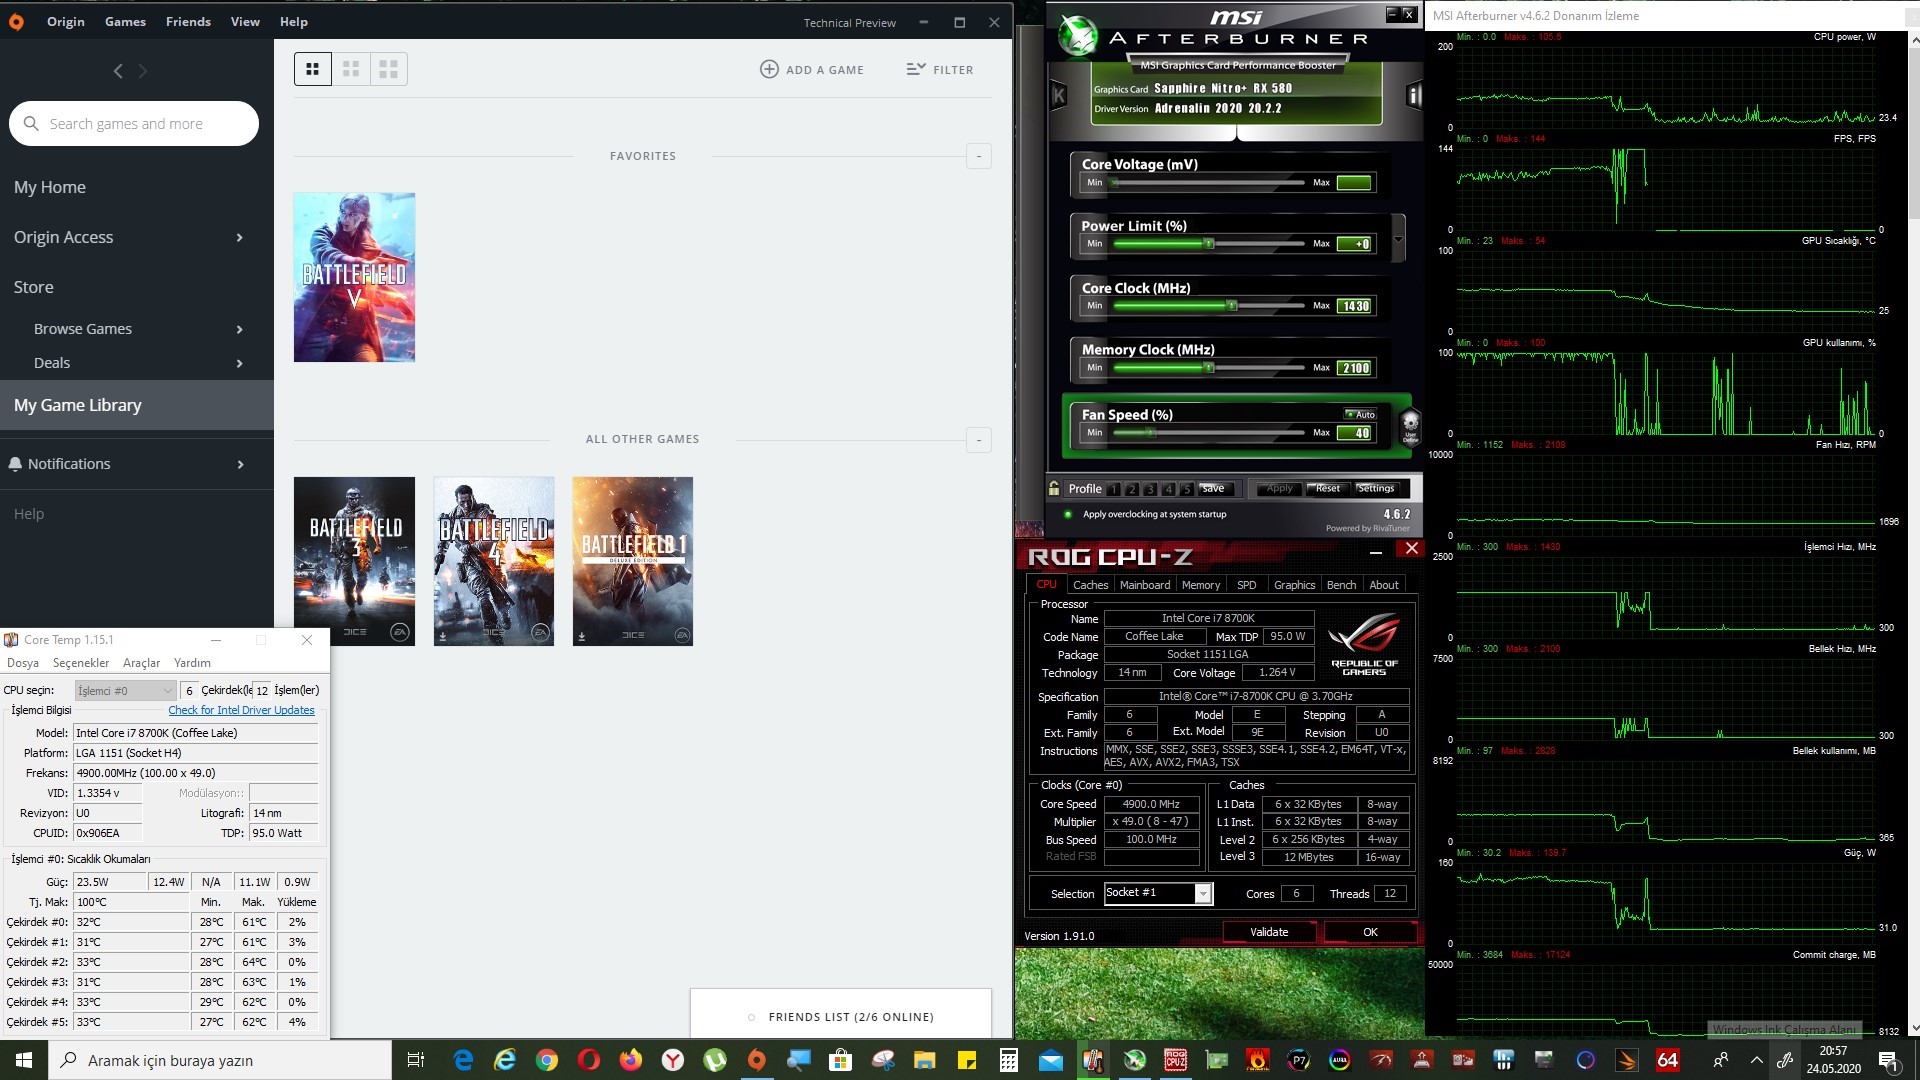Go back with Origin's back arrow
Viewport: 1920px width, 1080px height.
tap(118, 71)
